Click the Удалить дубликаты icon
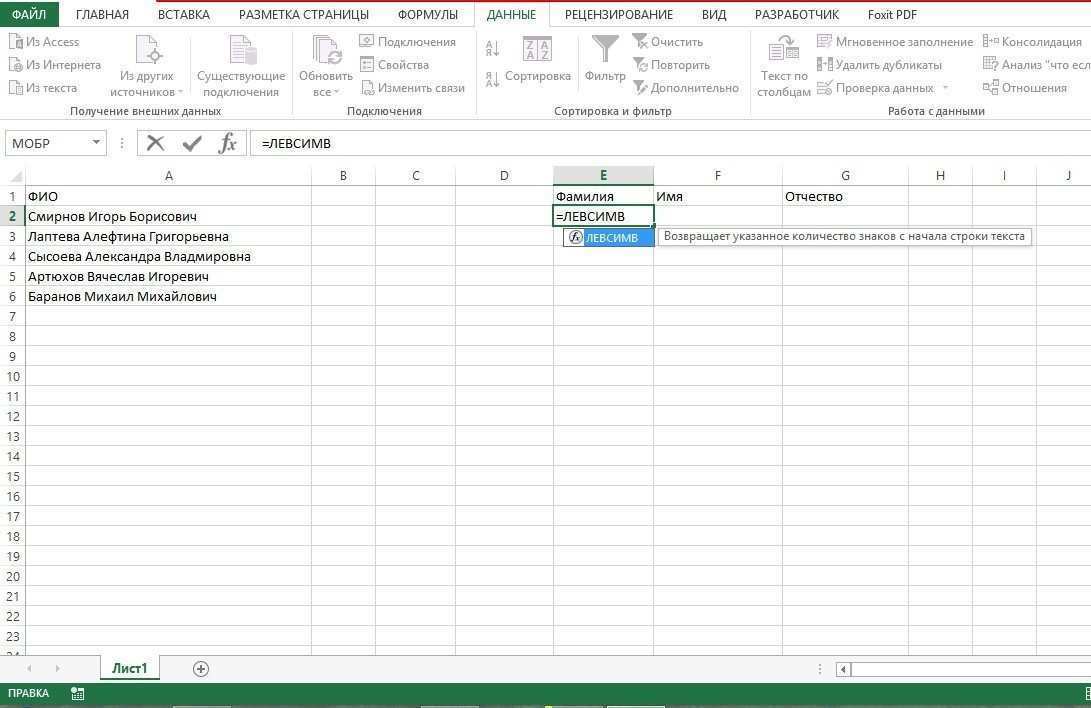1091x708 pixels. click(x=824, y=64)
